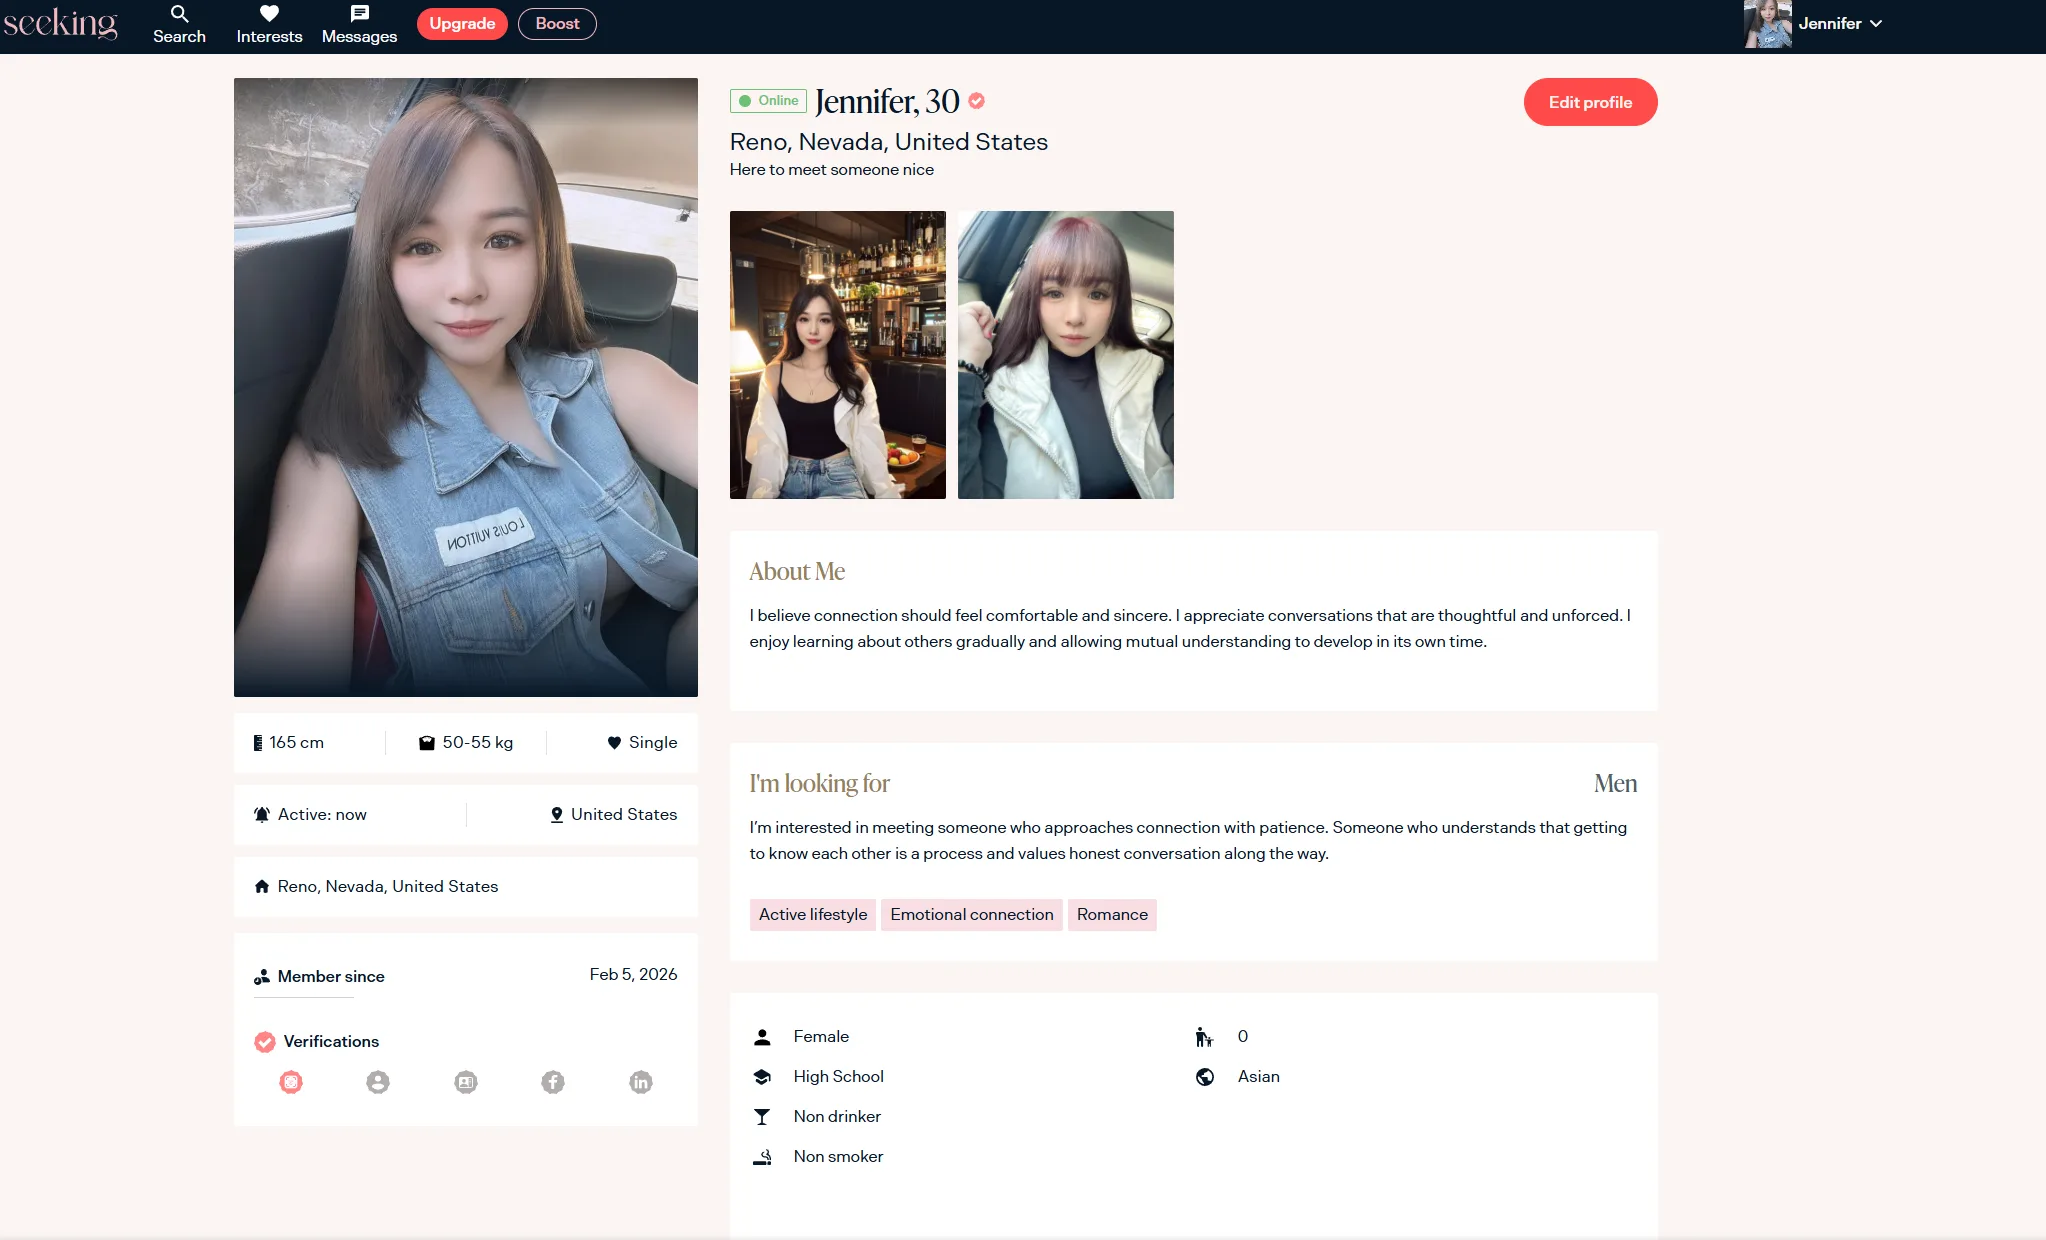The width and height of the screenshot is (2046, 1240).
Task: Open the bar photo thumbnail
Action: point(838,355)
